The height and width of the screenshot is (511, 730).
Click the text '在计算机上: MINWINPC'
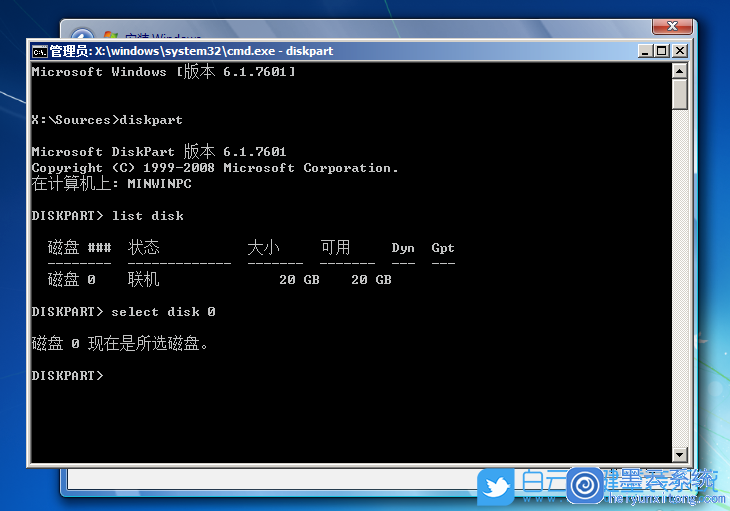(112, 183)
